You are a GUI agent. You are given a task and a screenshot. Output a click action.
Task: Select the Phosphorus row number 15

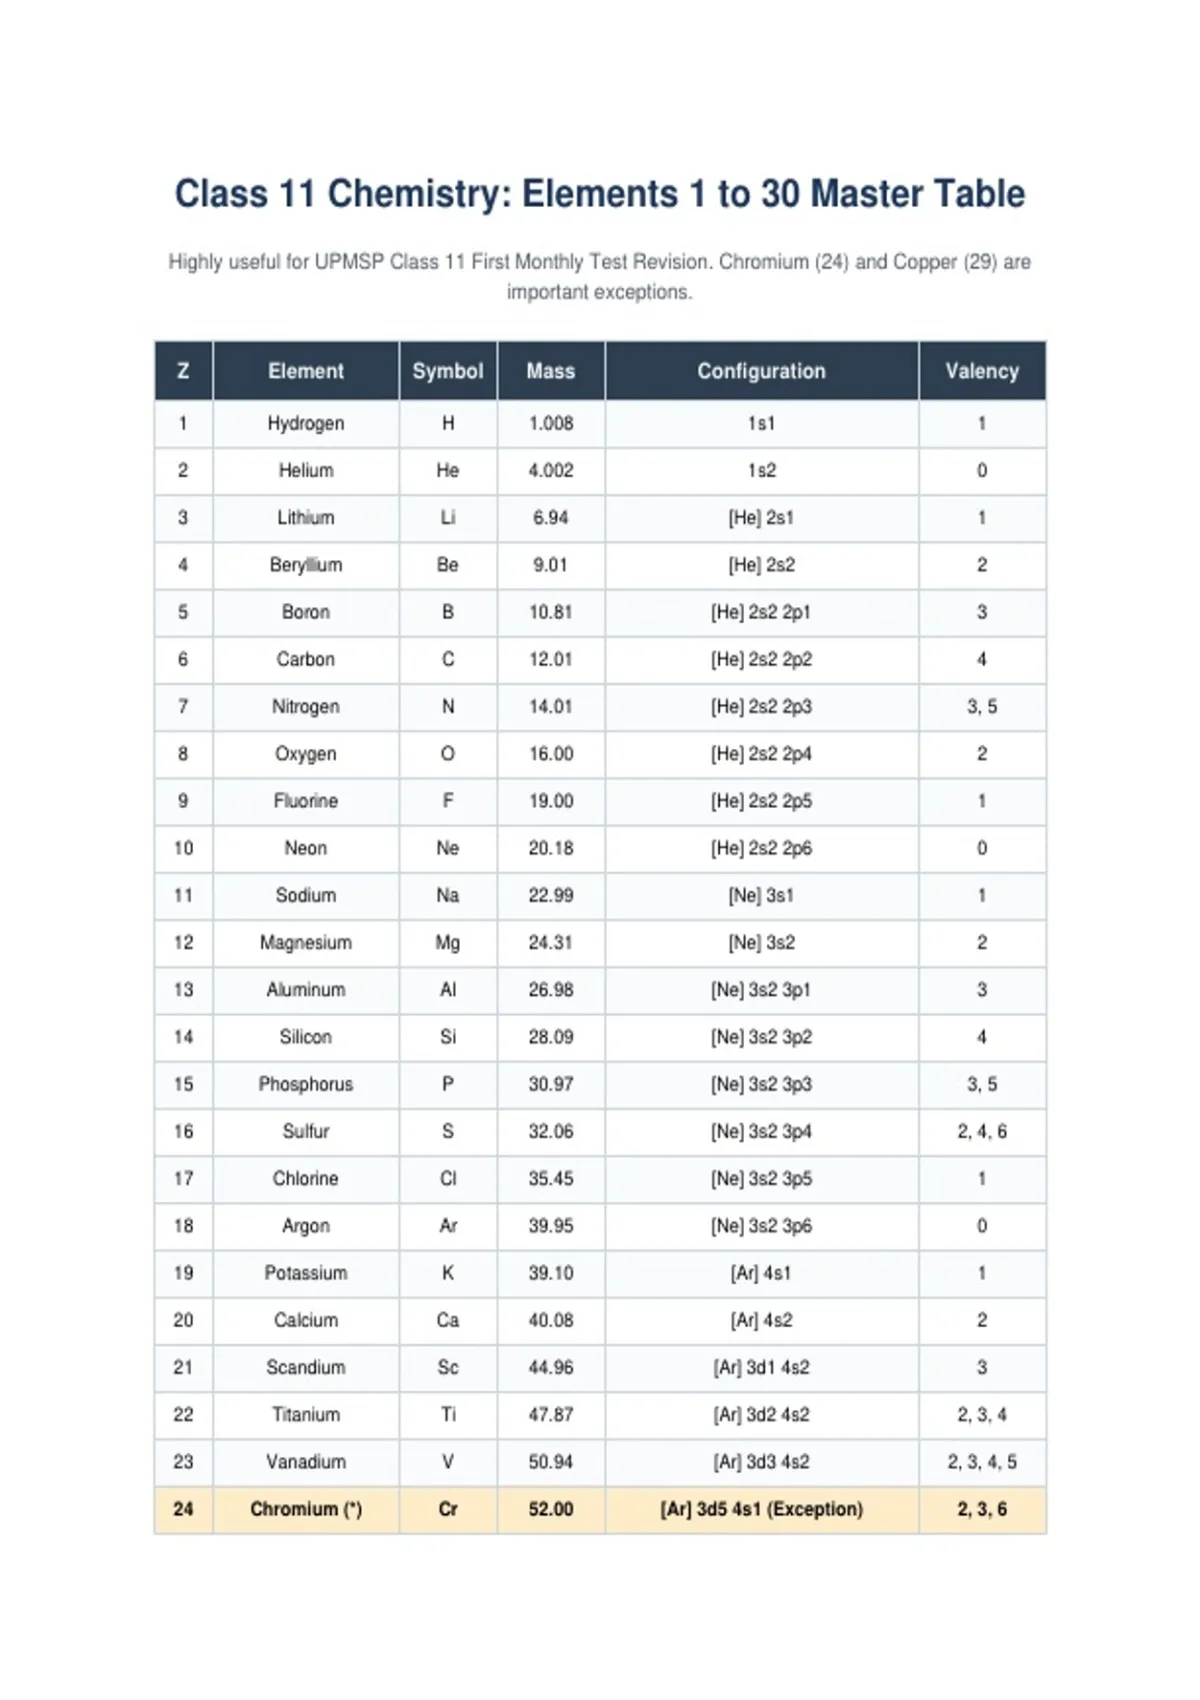click(x=184, y=1084)
